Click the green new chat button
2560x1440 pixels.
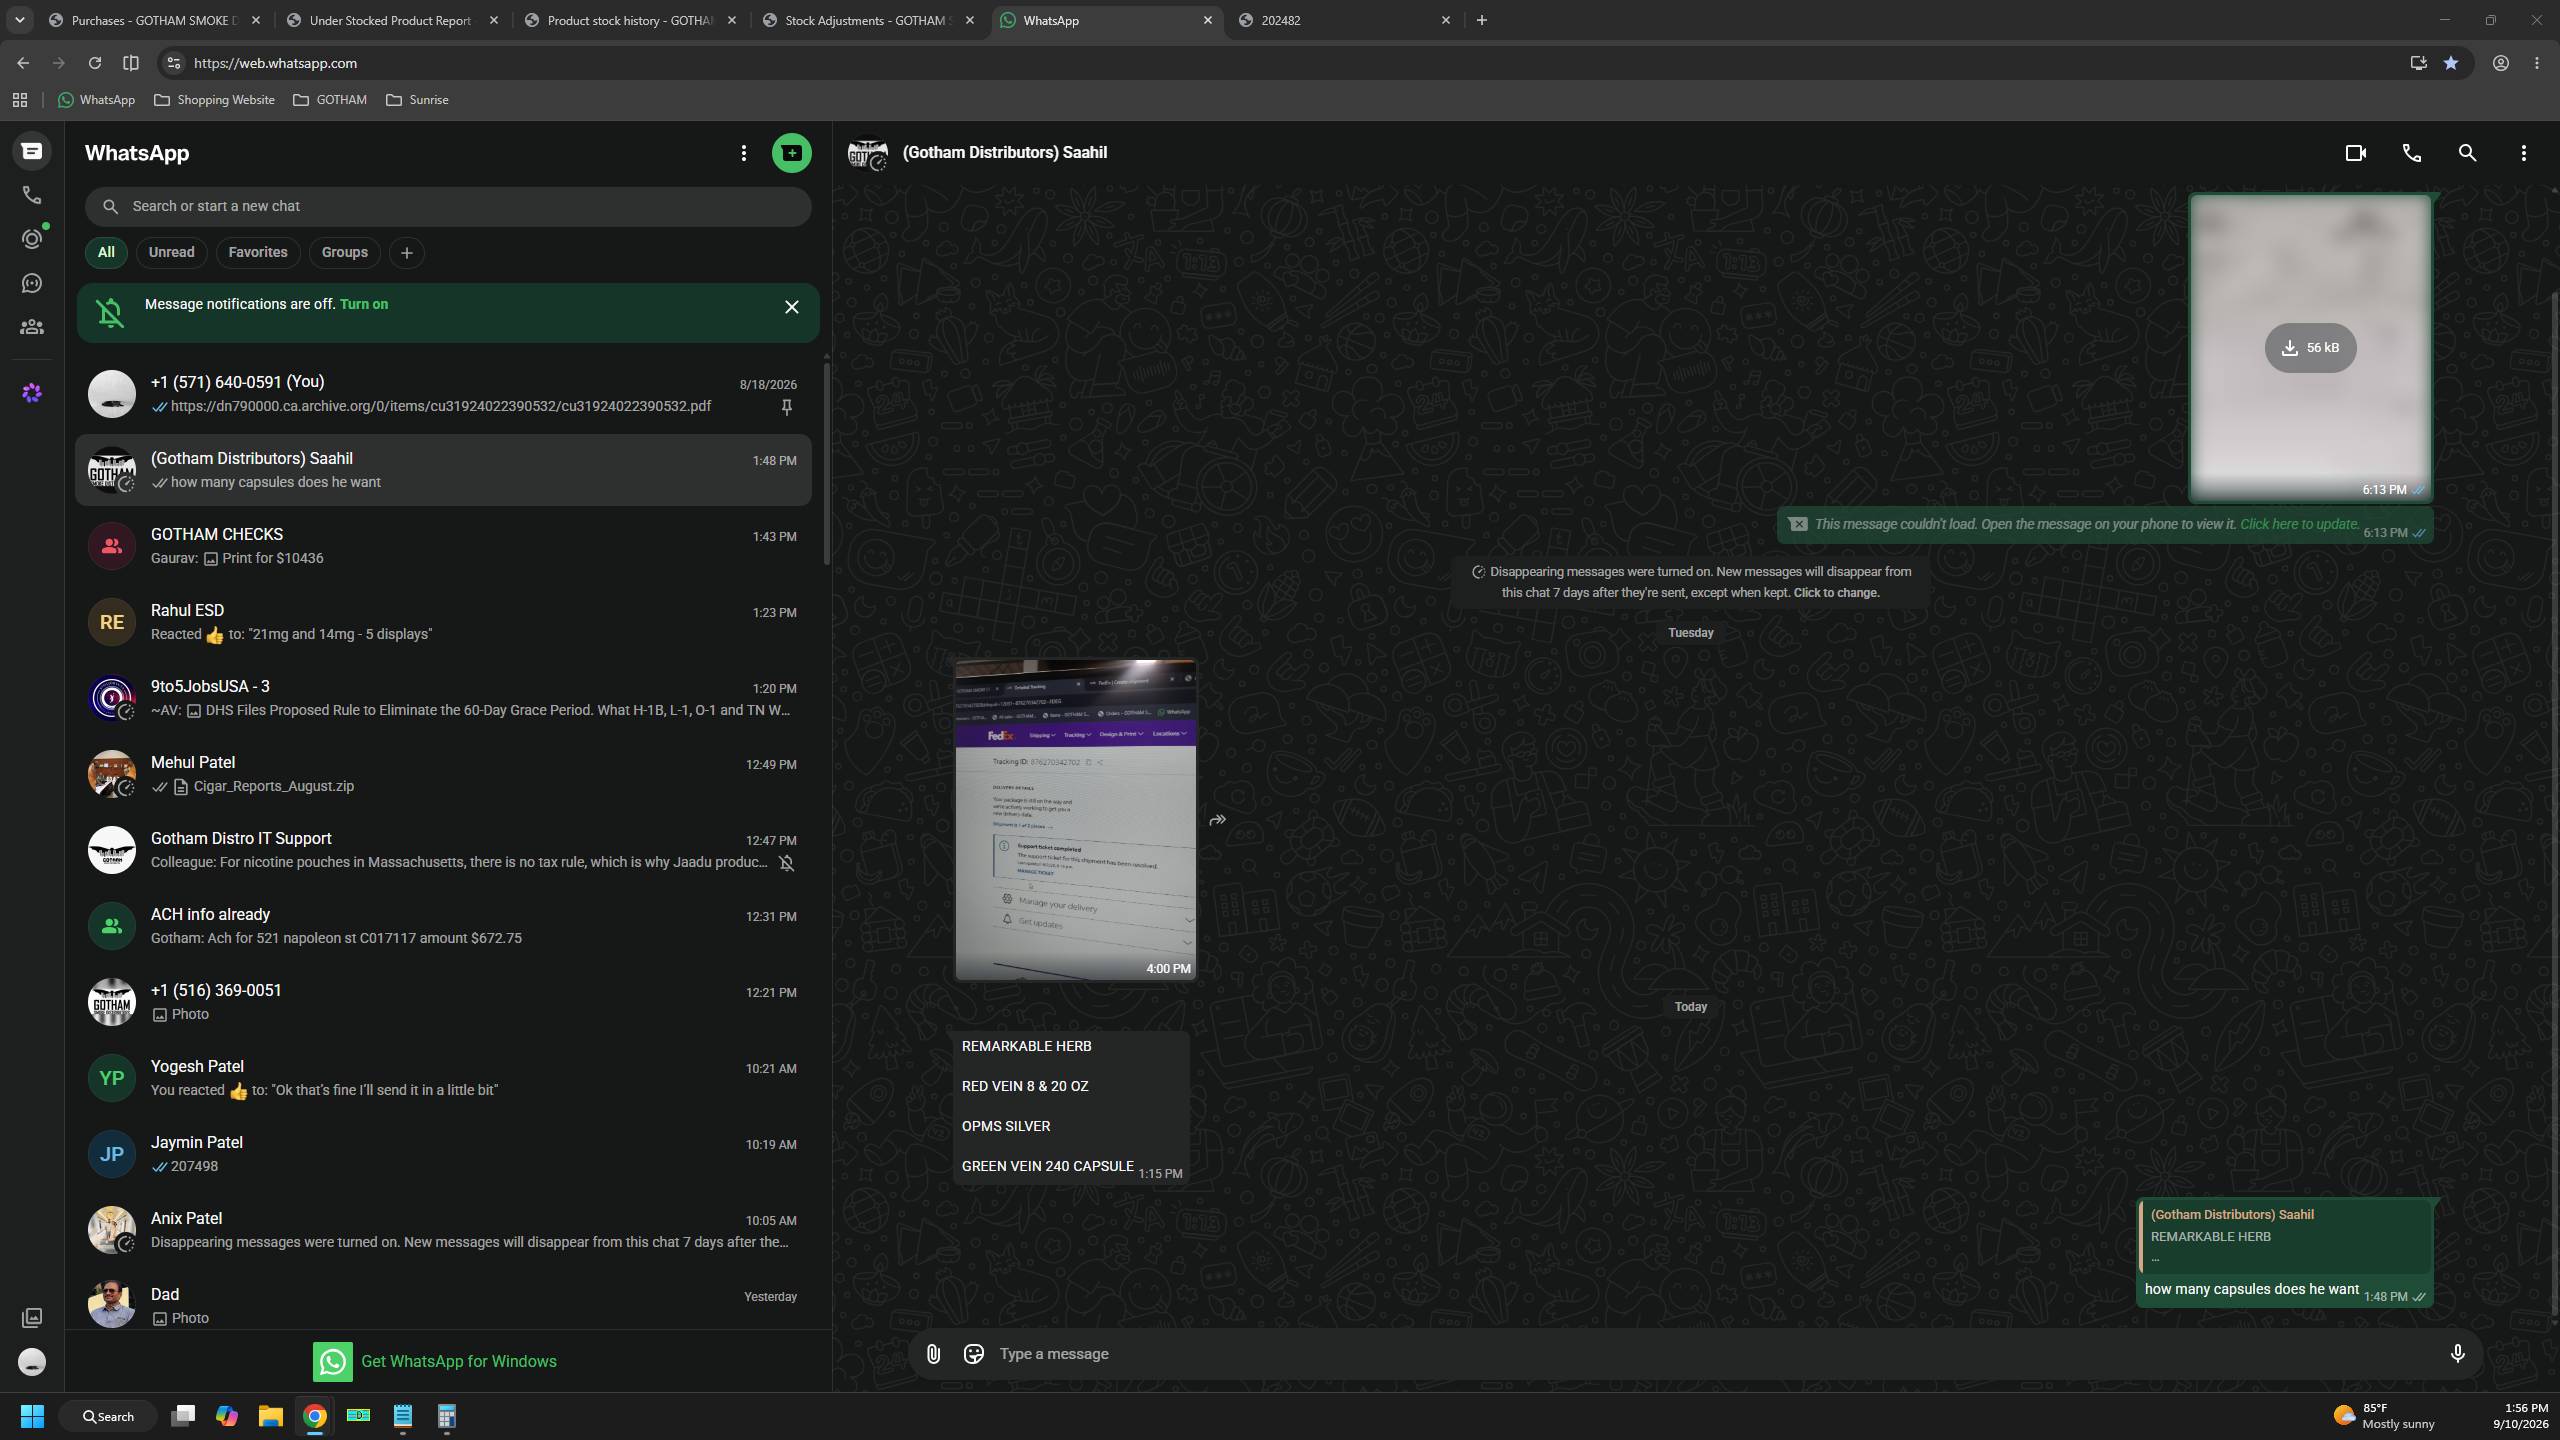791,153
